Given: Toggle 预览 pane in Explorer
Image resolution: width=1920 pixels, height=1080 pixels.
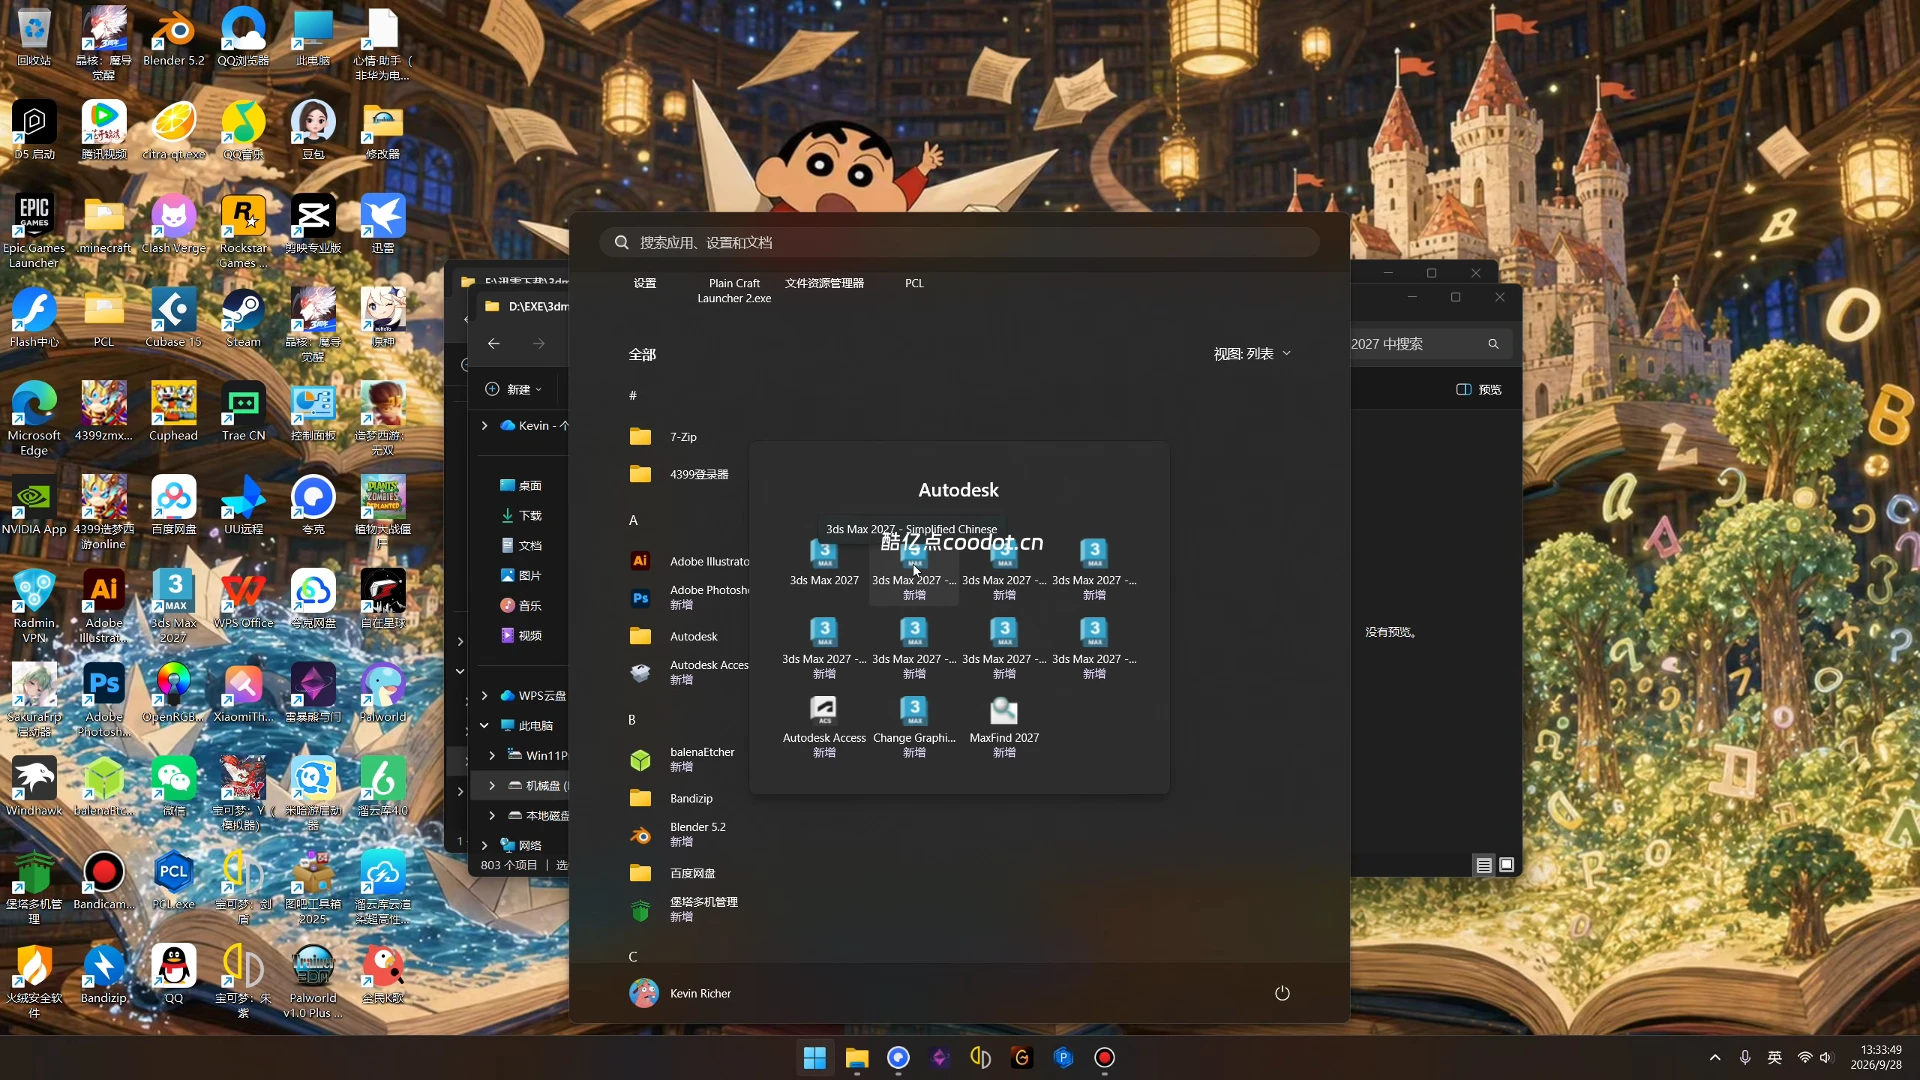Looking at the screenshot, I should tap(1479, 389).
